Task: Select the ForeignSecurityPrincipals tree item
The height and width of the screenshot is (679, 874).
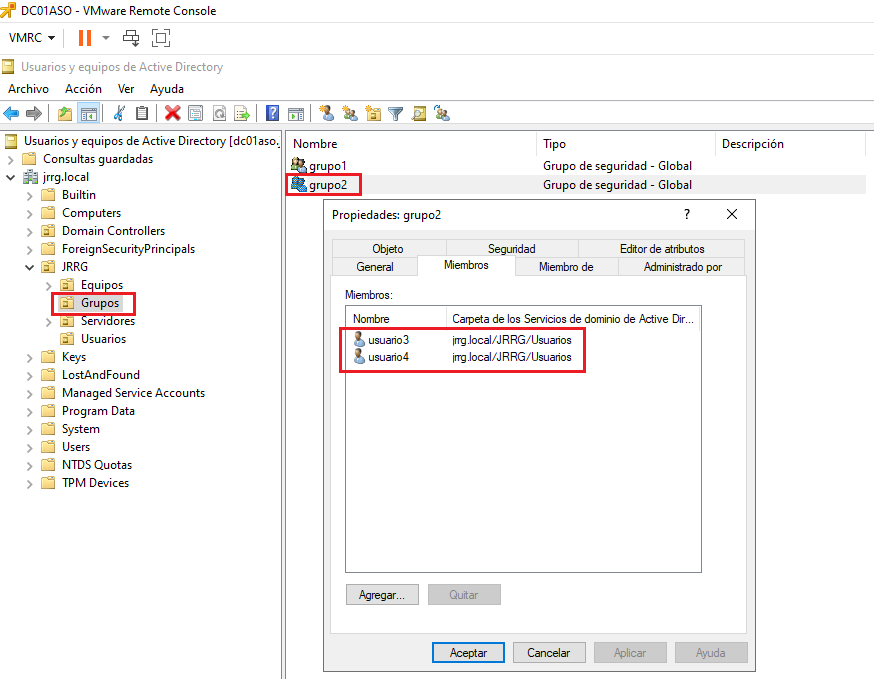Action: [128, 249]
